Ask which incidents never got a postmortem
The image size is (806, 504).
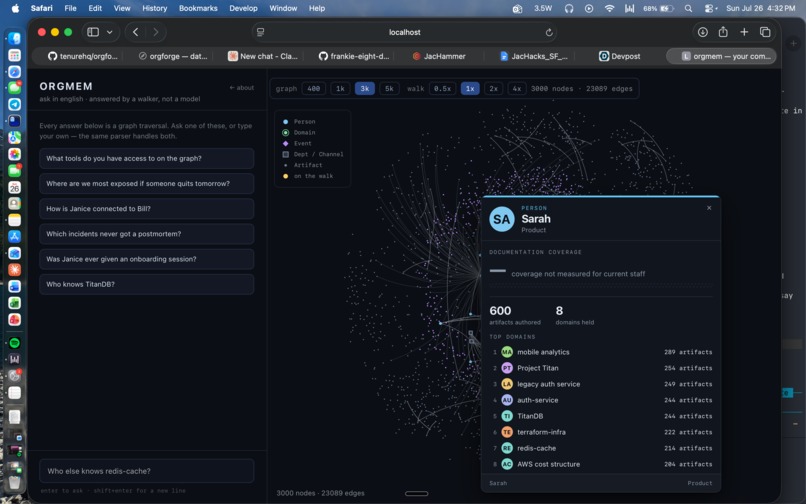[146, 234]
